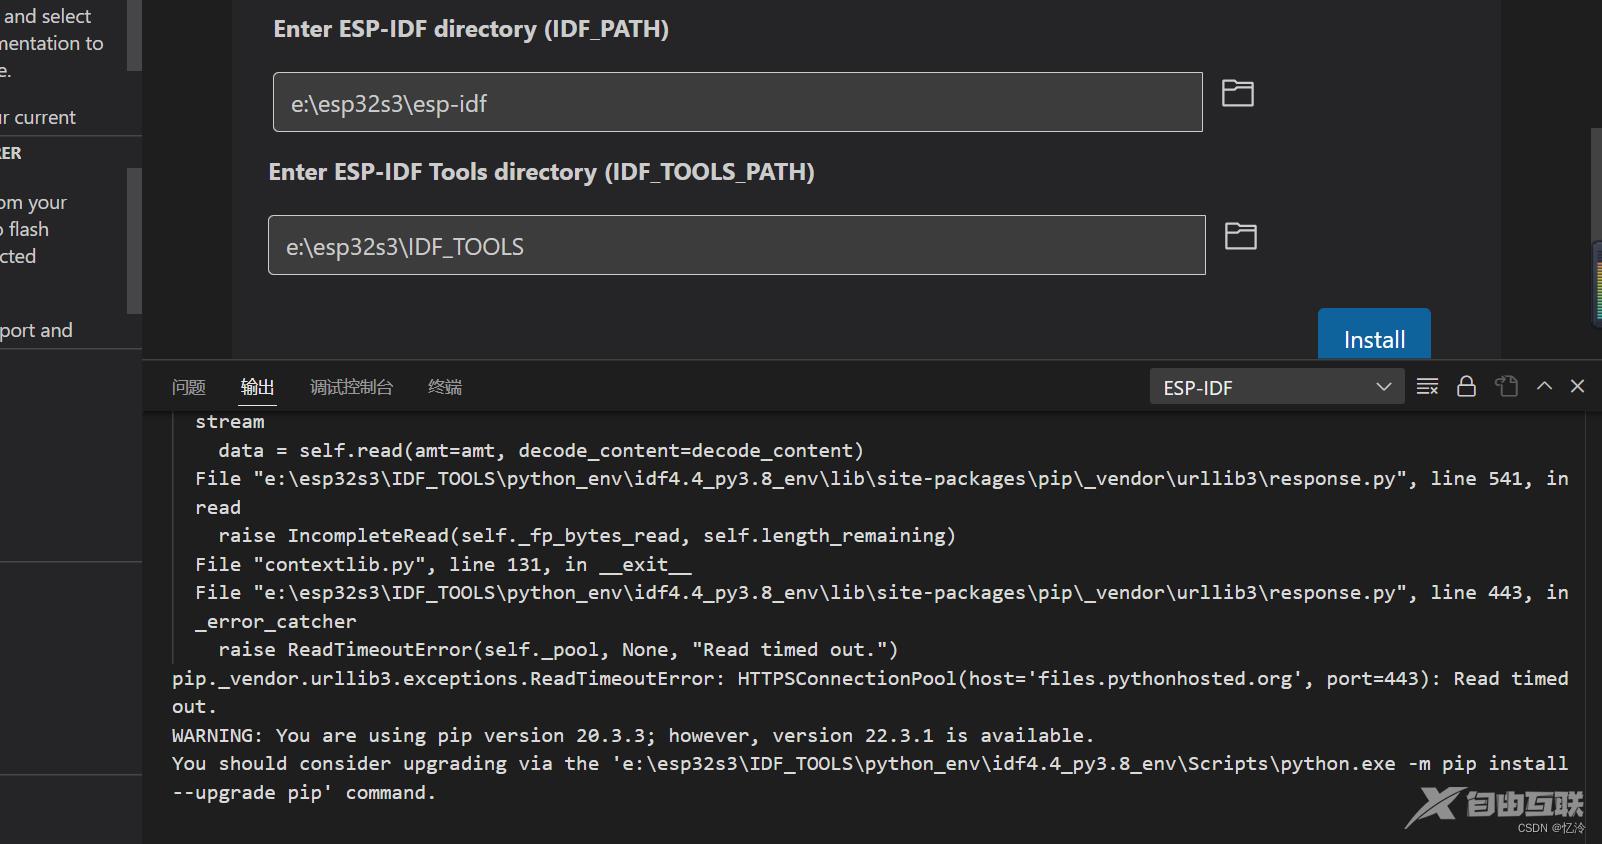Open the ESP-IDF output channel dropdown
The height and width of the screenshot is (844, 1602).
click(x=1277, y=387)
